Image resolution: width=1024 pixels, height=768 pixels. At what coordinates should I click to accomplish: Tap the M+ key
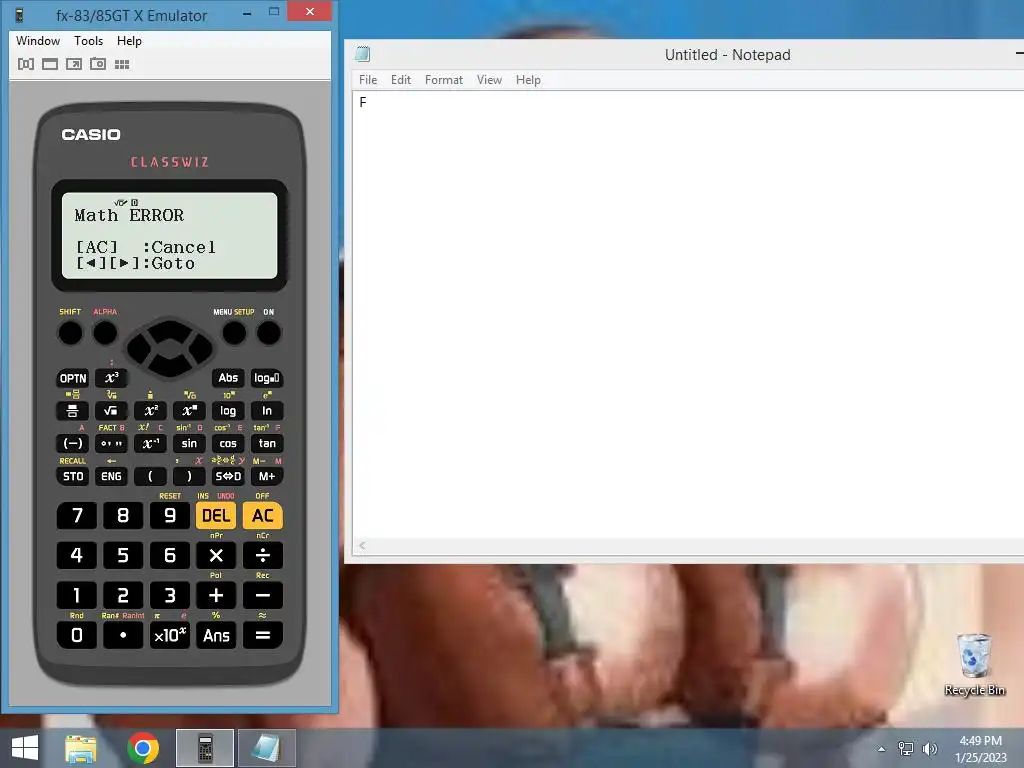266,476
